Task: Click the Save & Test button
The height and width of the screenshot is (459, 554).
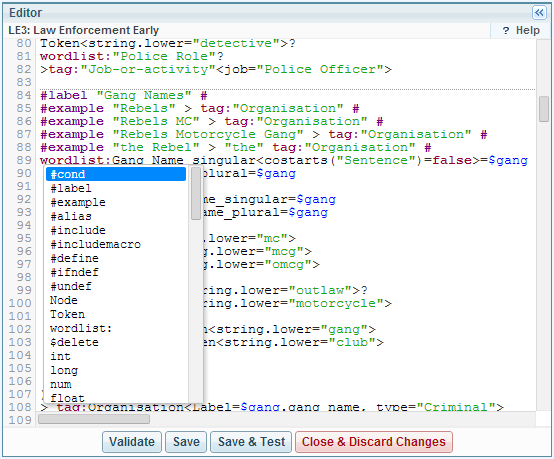Action: pos(251,442)
